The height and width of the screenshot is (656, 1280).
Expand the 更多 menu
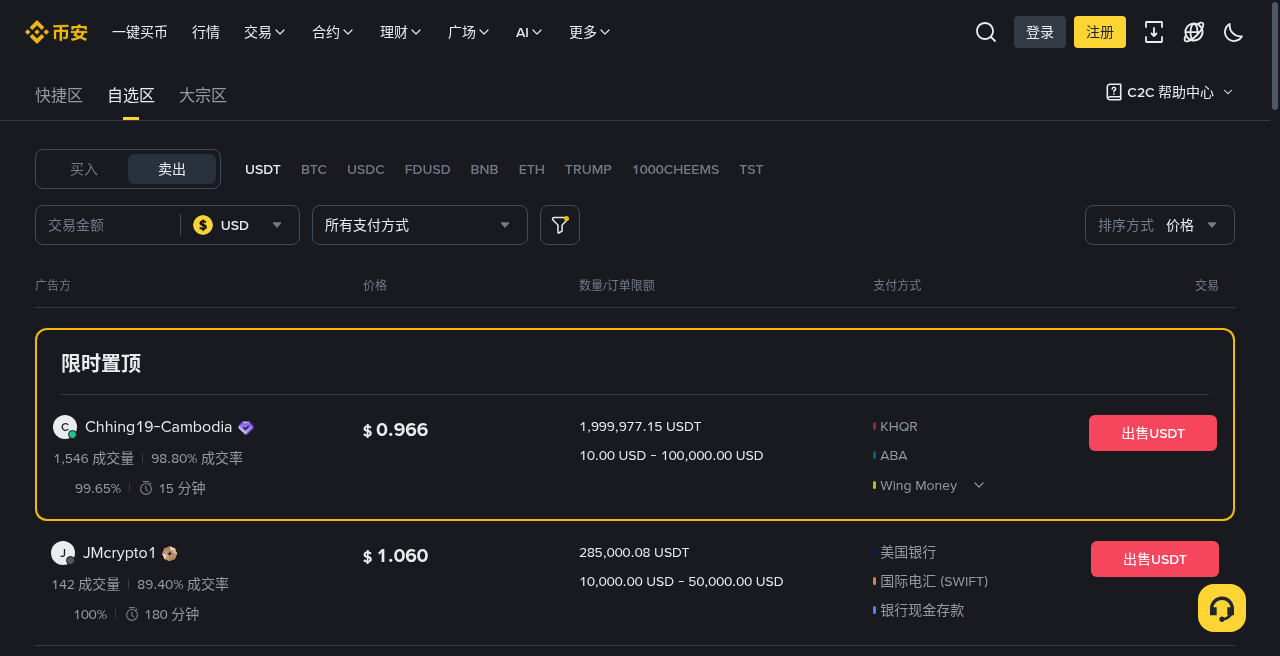pyautogui.click(x=590, y=32)
